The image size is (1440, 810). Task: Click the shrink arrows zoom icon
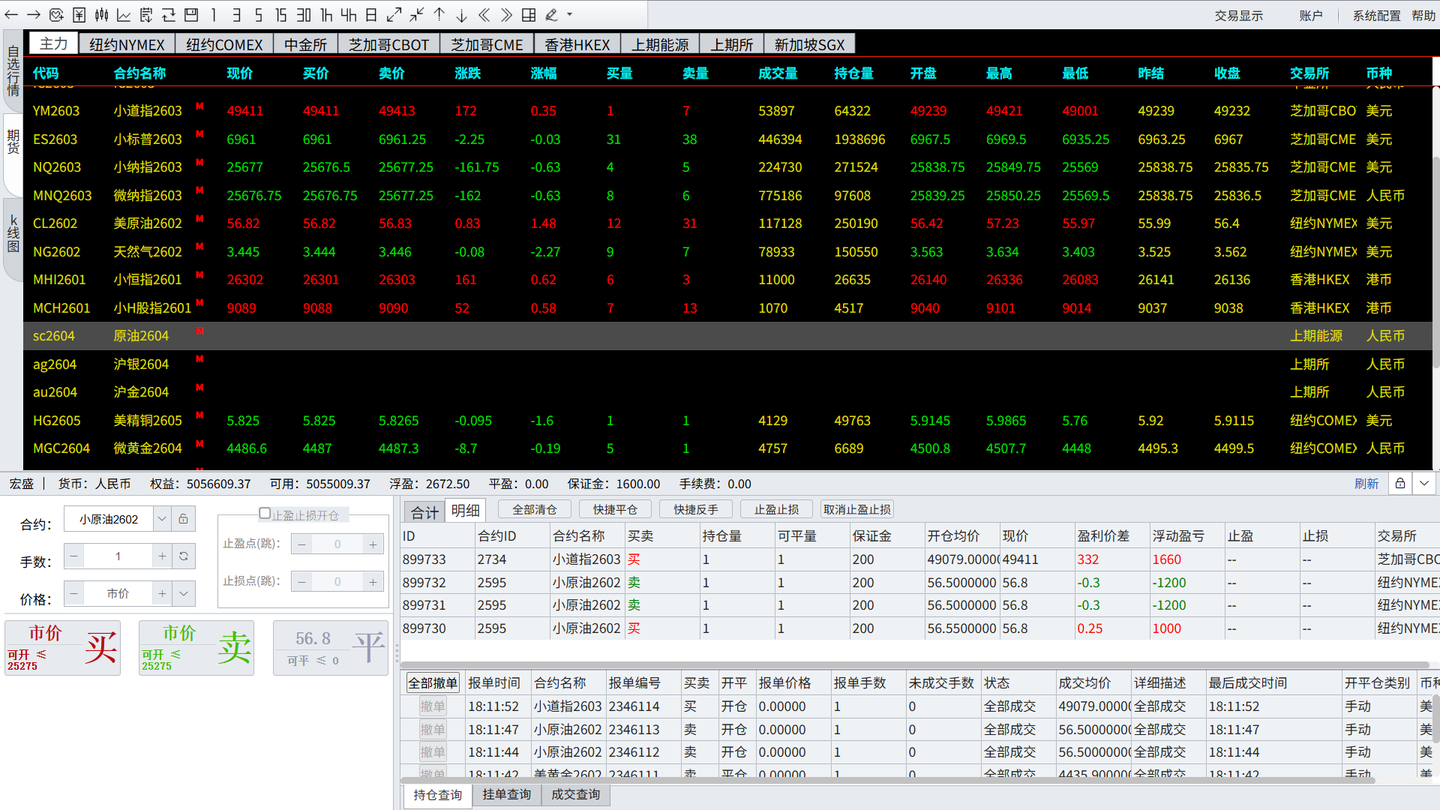coord(416,15)
